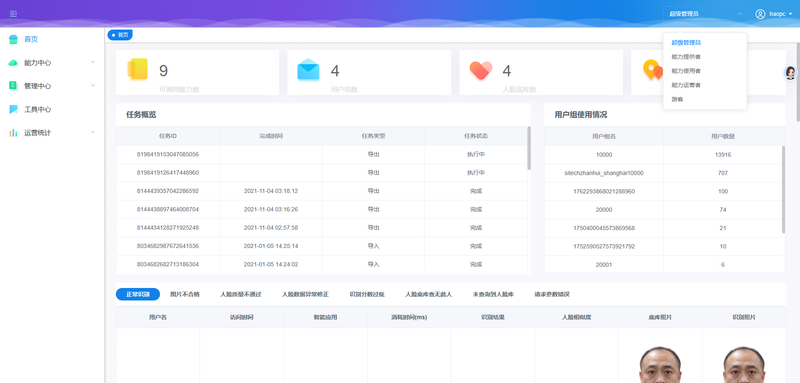This screenshot has width=800, height=383.
Task: Click the blue envelope 用户组数 icon
Action: [x=308, y=69]
